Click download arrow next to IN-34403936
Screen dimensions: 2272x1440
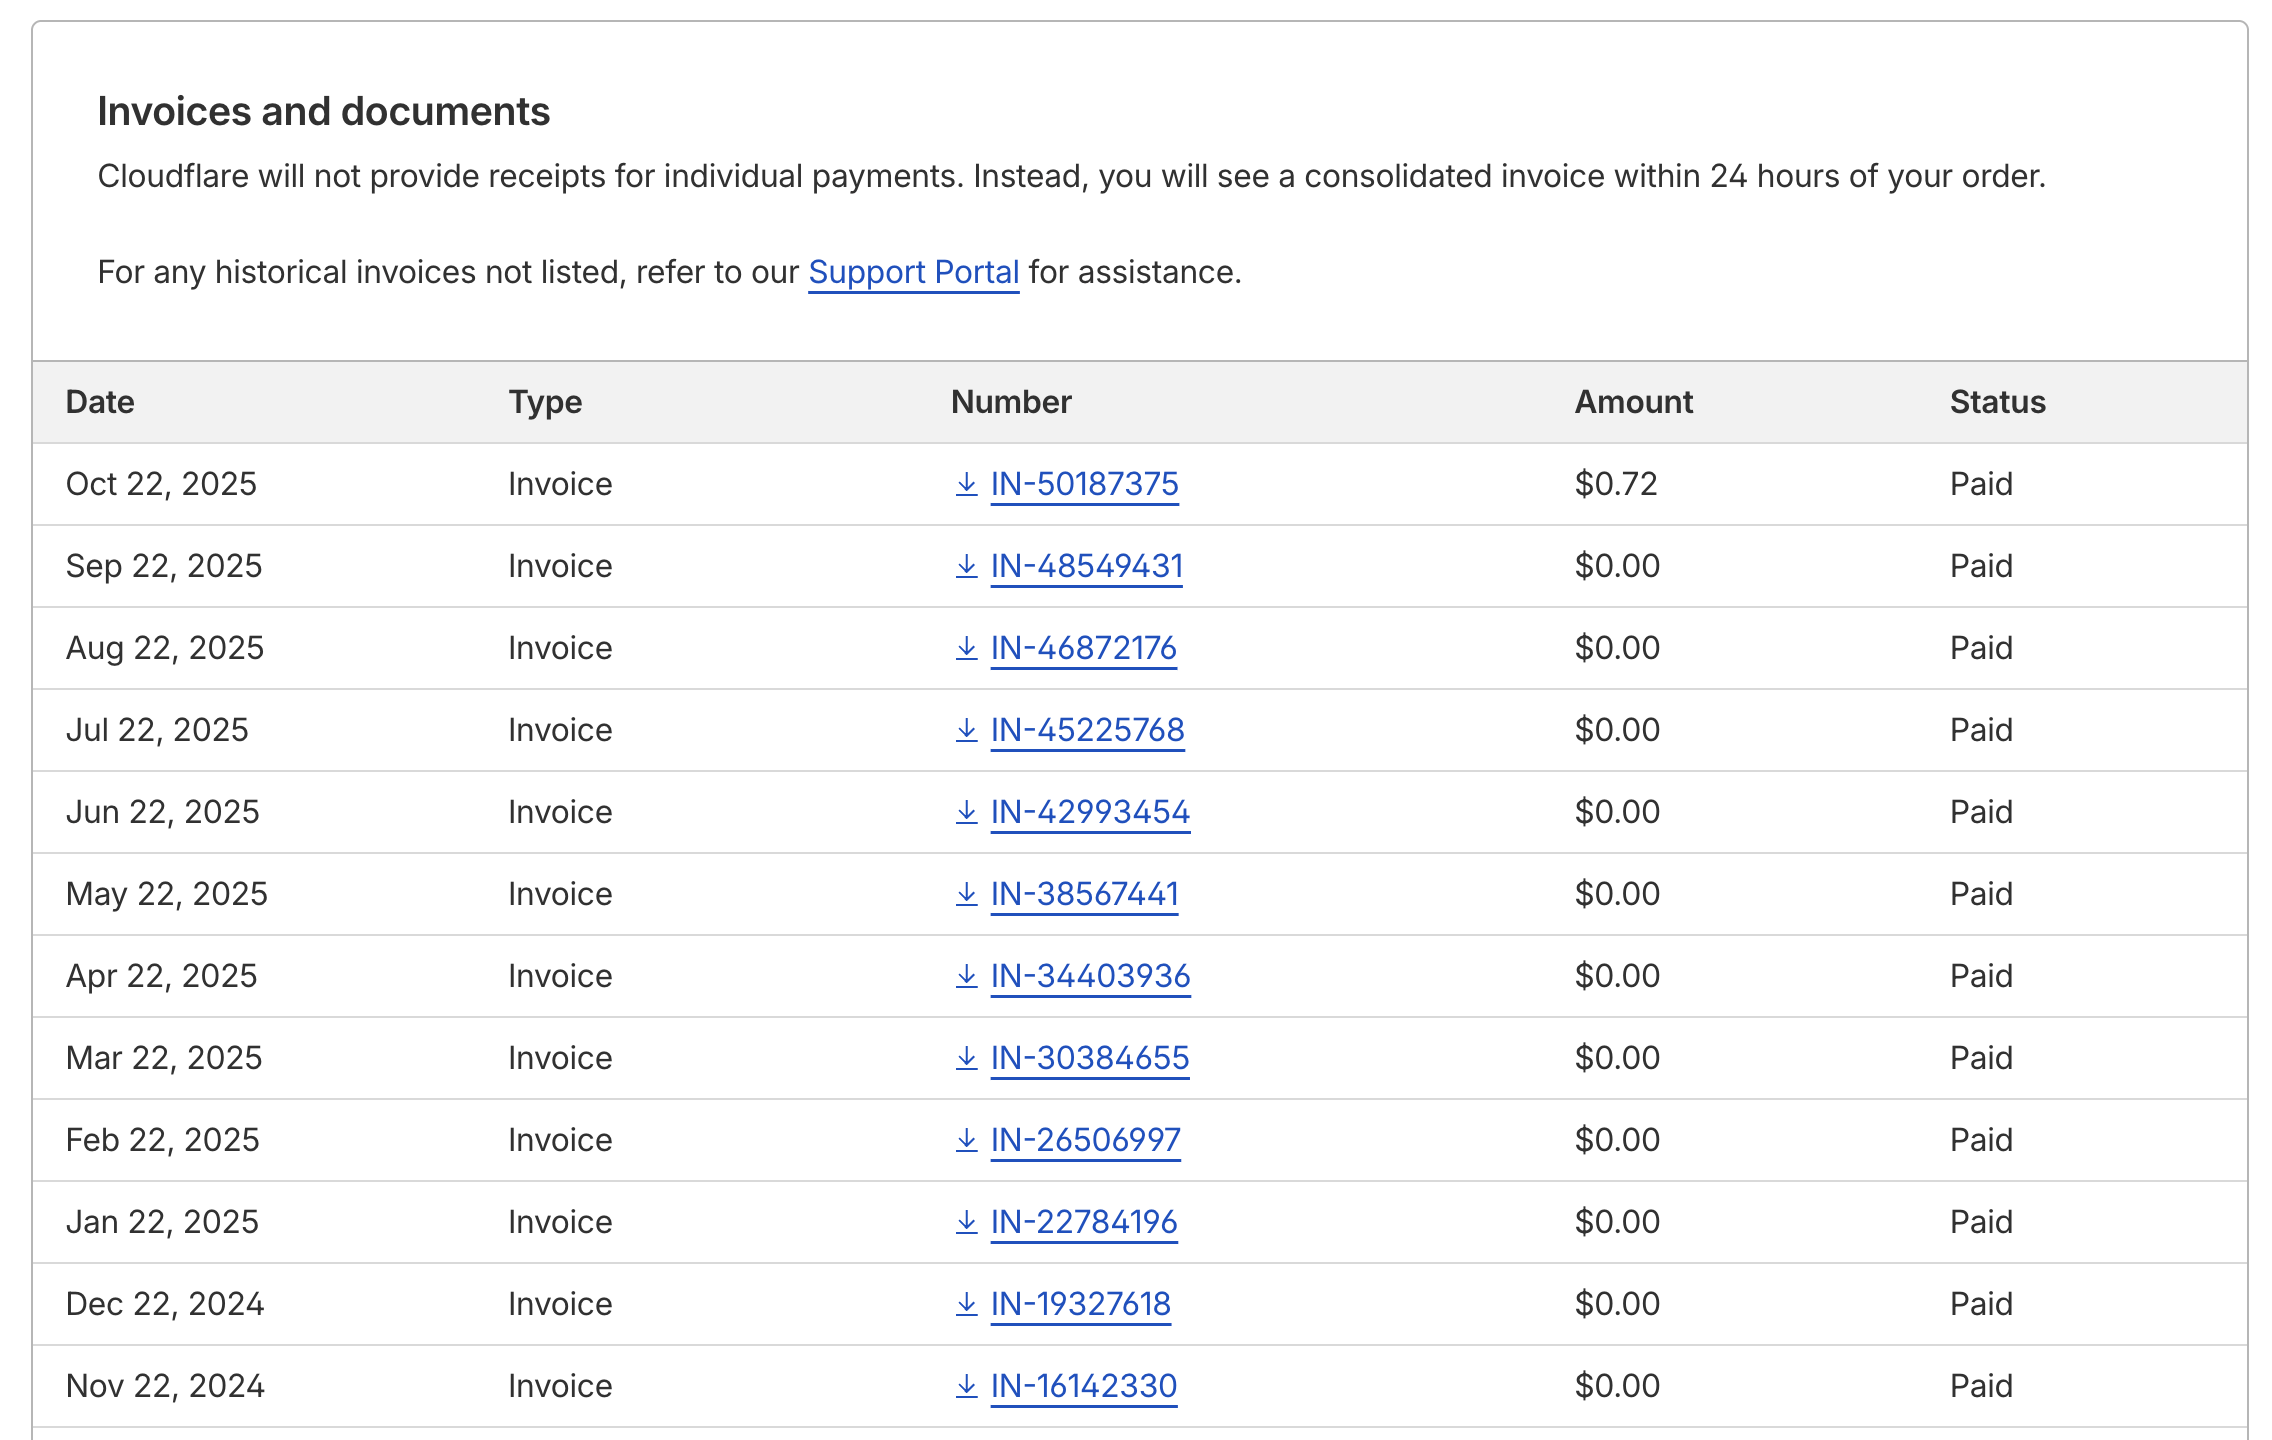pyautogui.click(x=966, y=977)
